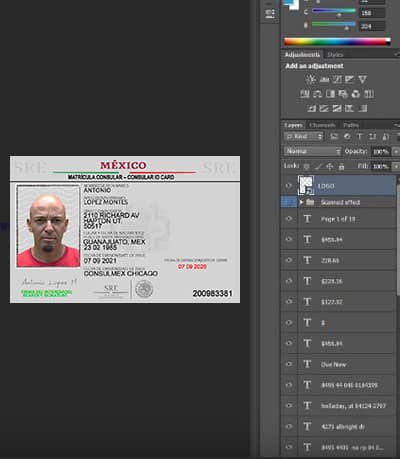Click the layer Opacity value field
Image resolution: width=400 pixels, height=459 pixels.
coord(380,152)
